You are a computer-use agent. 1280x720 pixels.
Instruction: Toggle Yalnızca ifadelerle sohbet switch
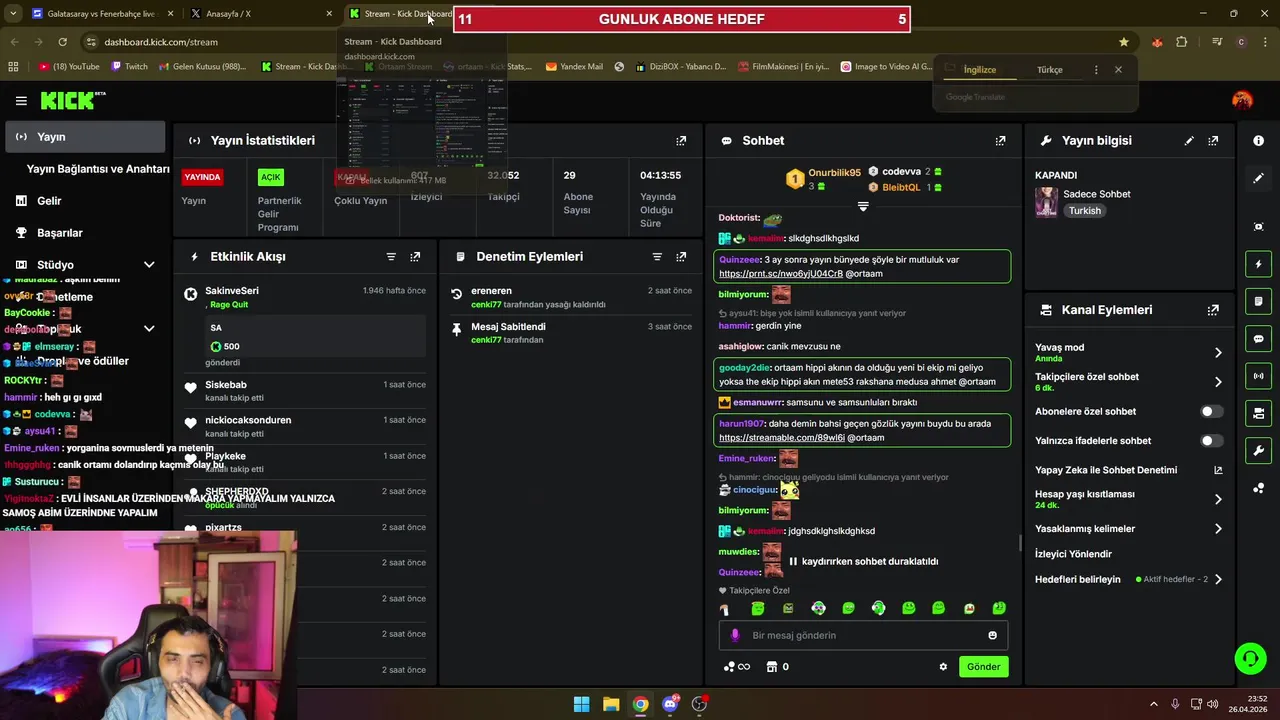click(x=1211, y=440)
